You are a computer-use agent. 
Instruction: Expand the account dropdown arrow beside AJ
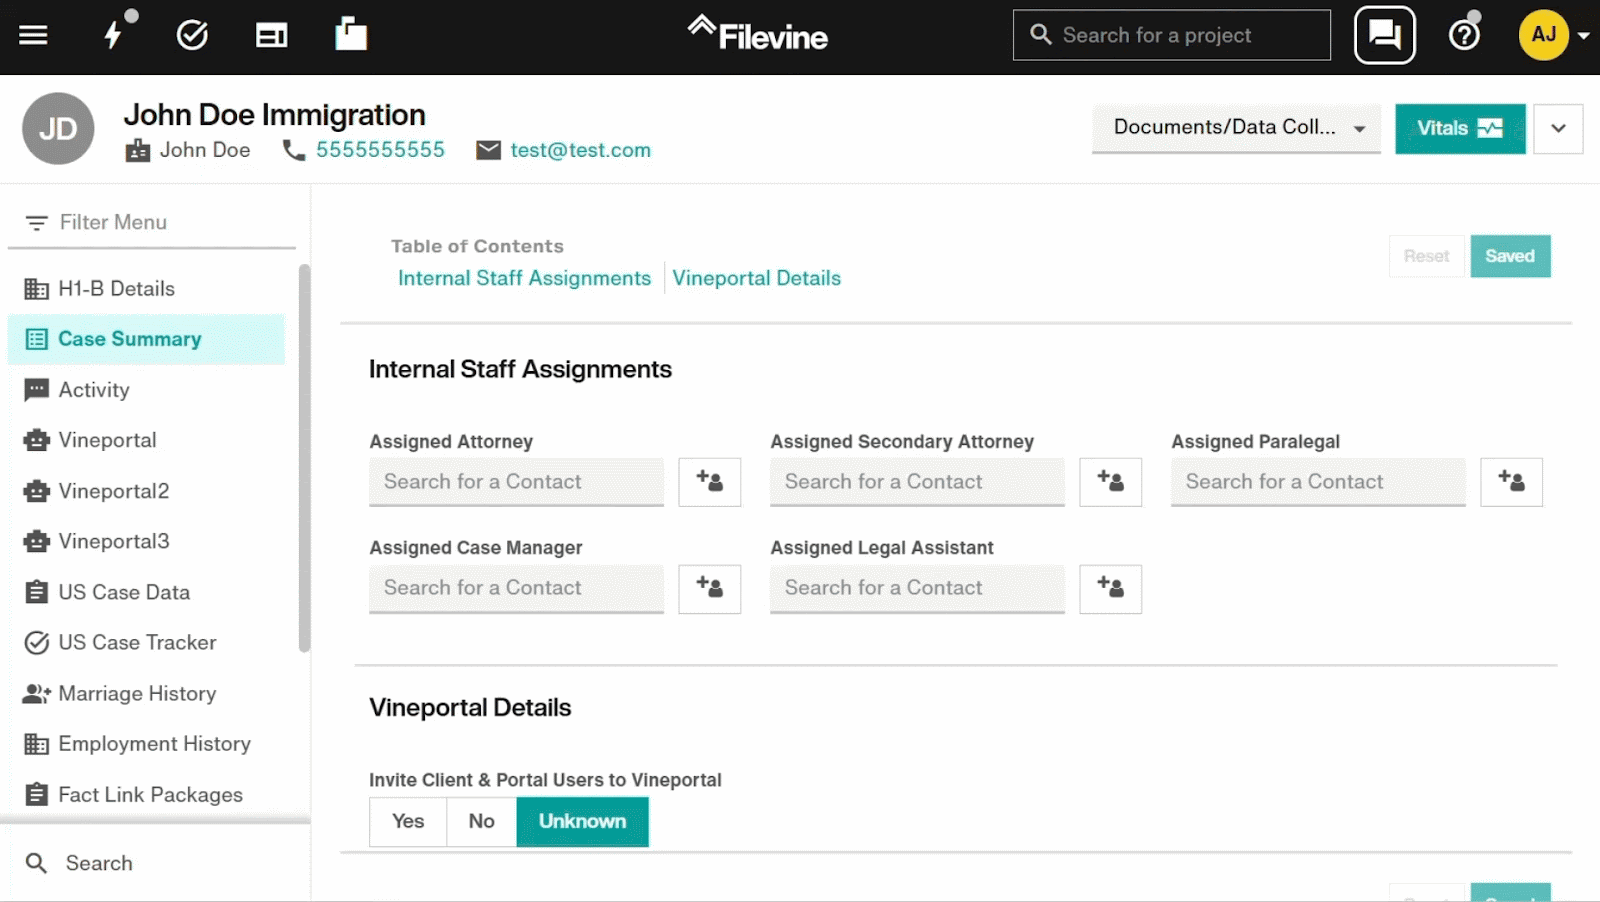1583,36
